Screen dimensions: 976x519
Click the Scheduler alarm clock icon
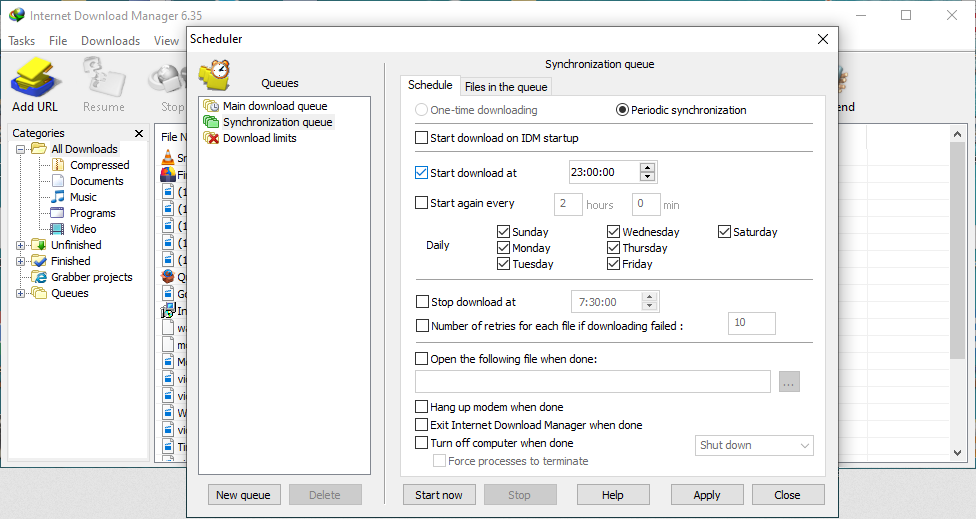click(215, 75)
